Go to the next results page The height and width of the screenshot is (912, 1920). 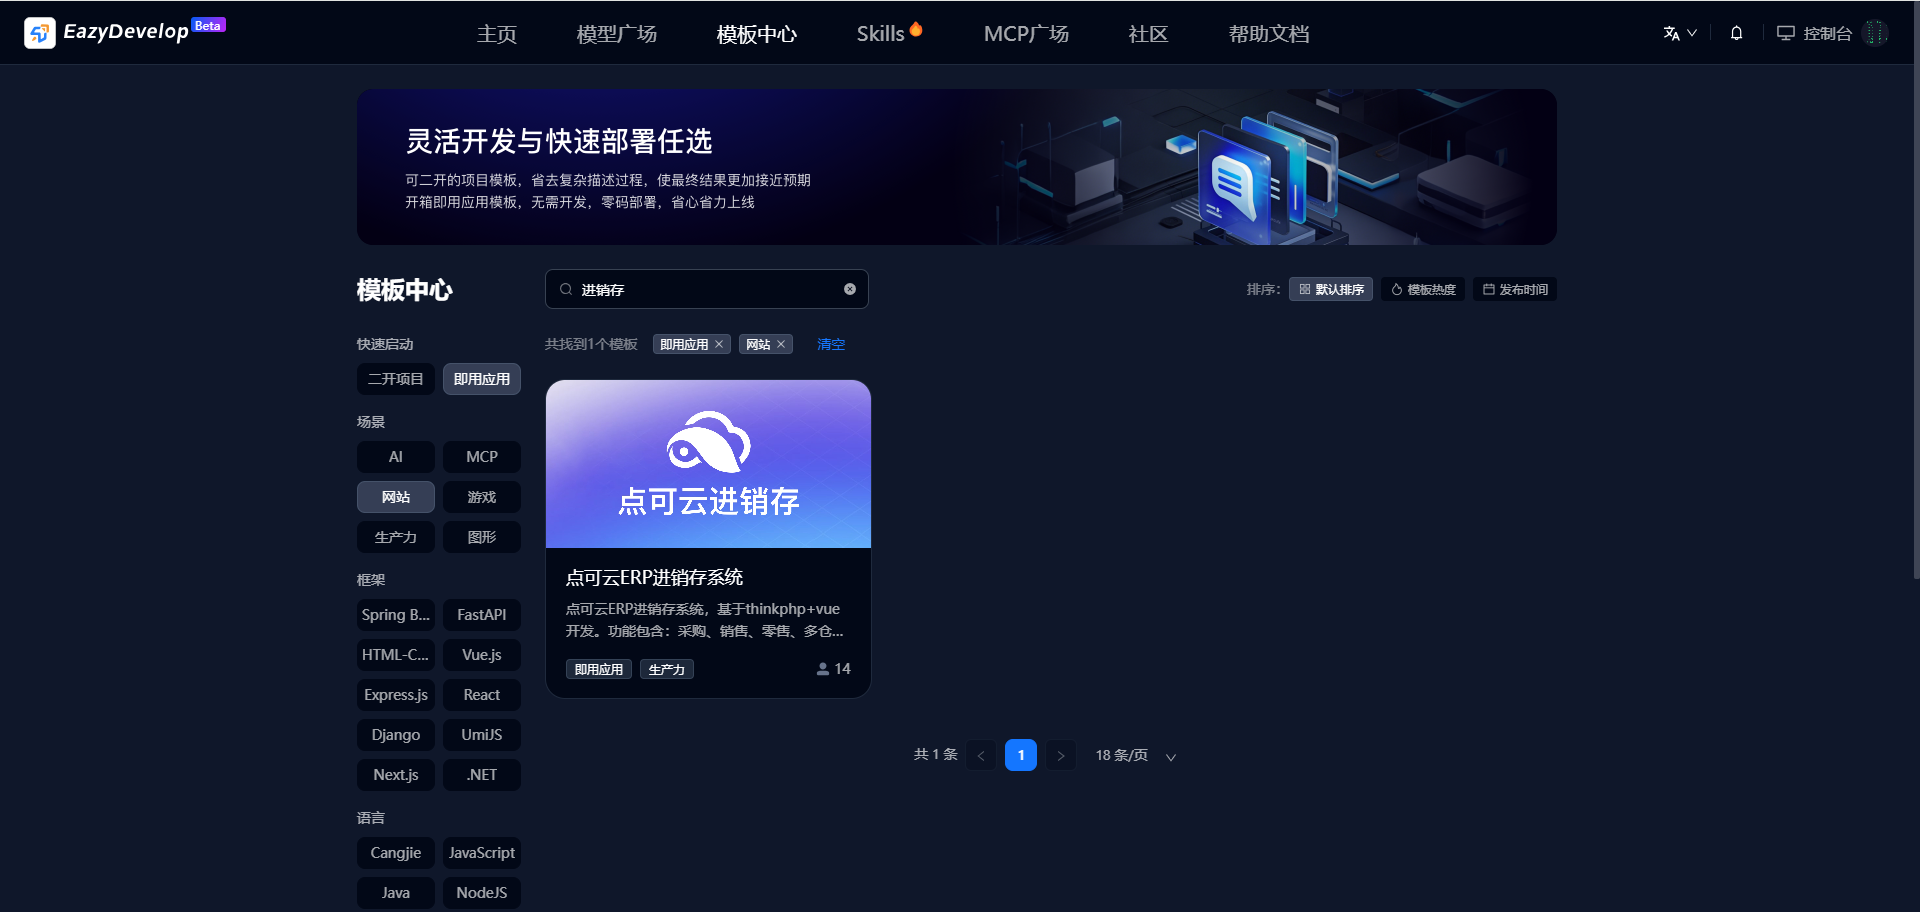click(x=1061, y=755)
